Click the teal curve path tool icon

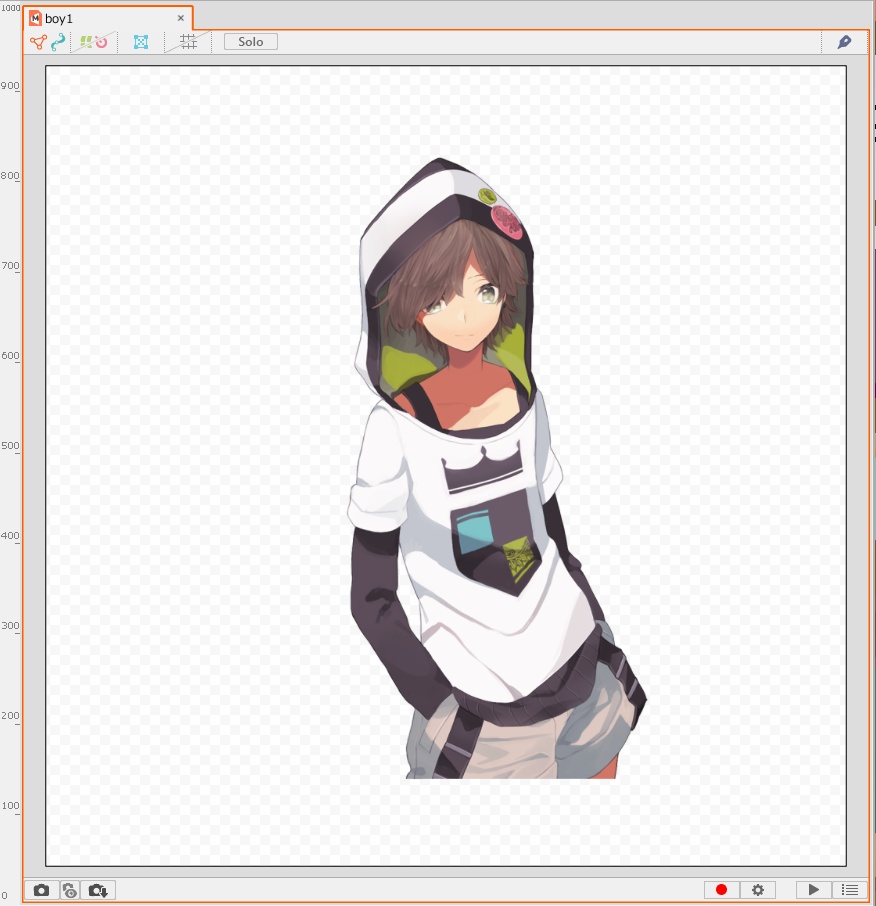[58, 42]
